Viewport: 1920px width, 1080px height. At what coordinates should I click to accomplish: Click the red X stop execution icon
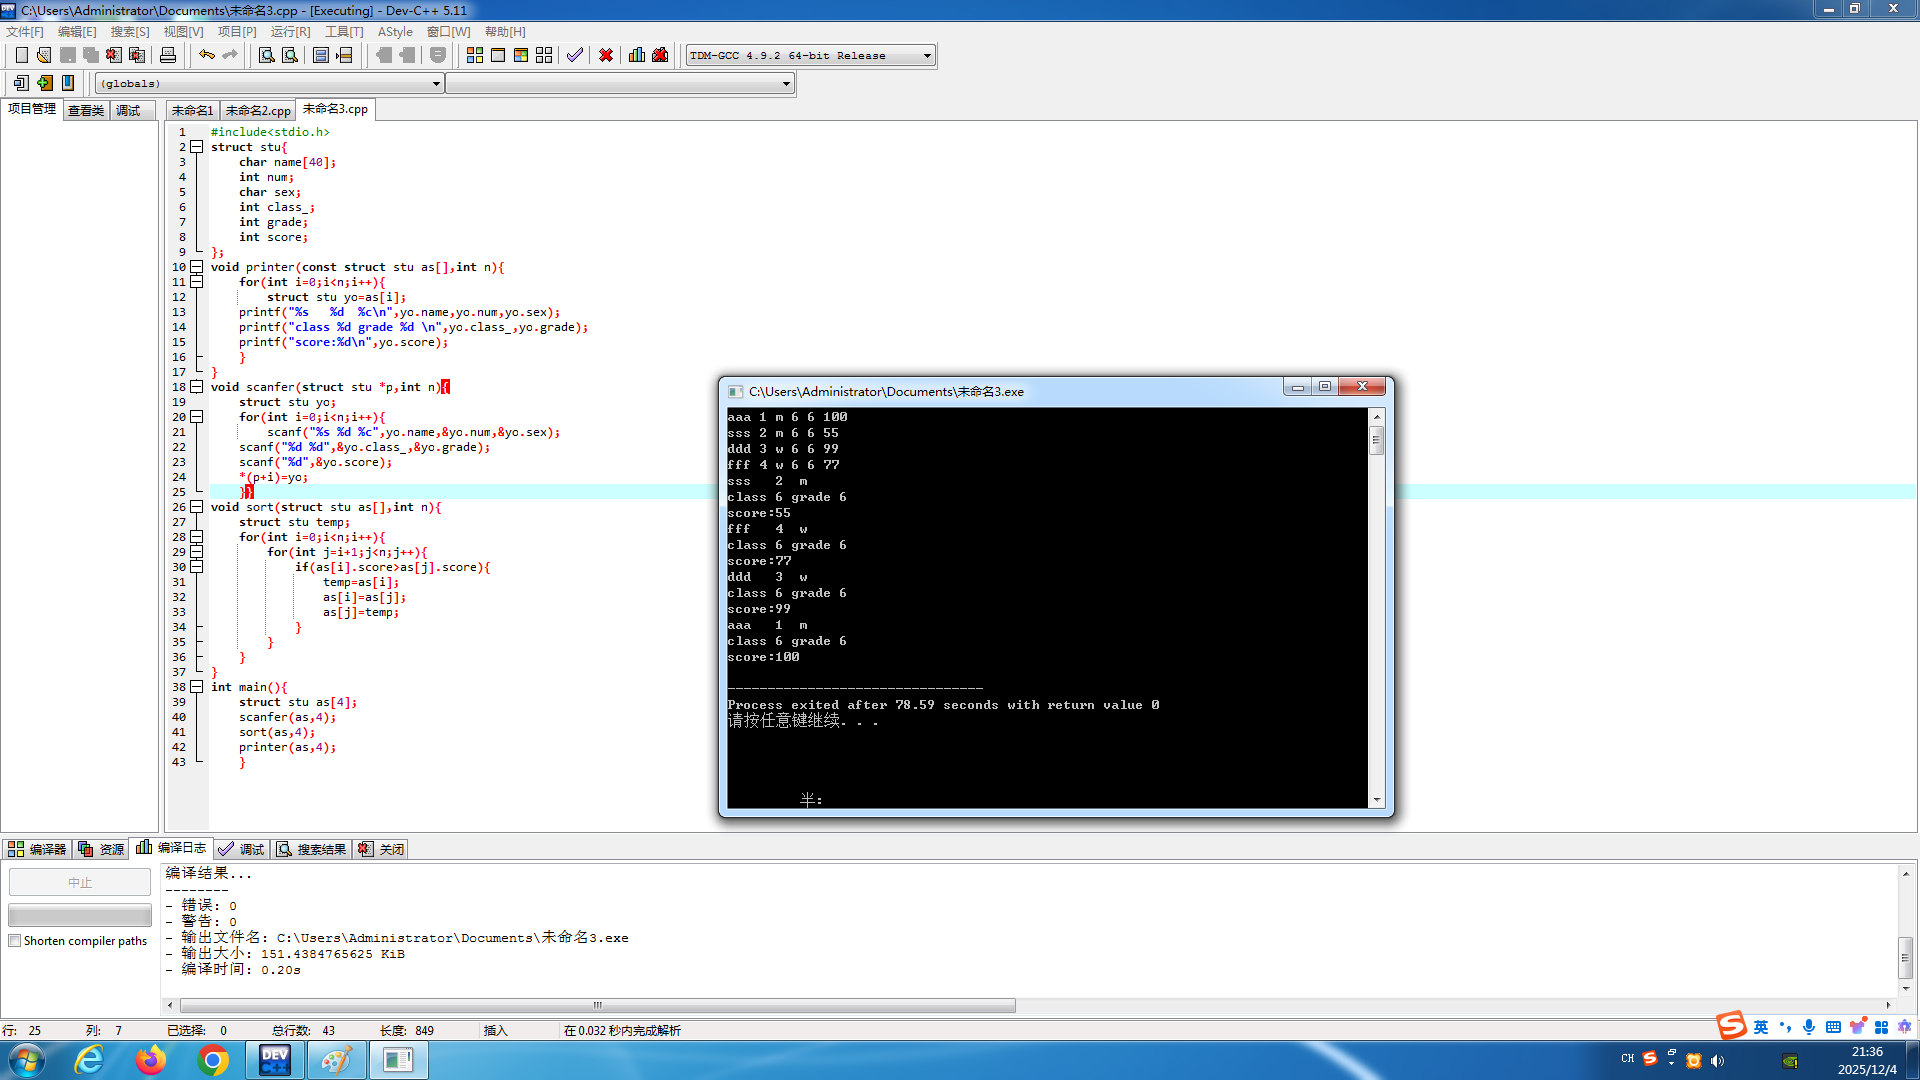[x=606, y=55]
